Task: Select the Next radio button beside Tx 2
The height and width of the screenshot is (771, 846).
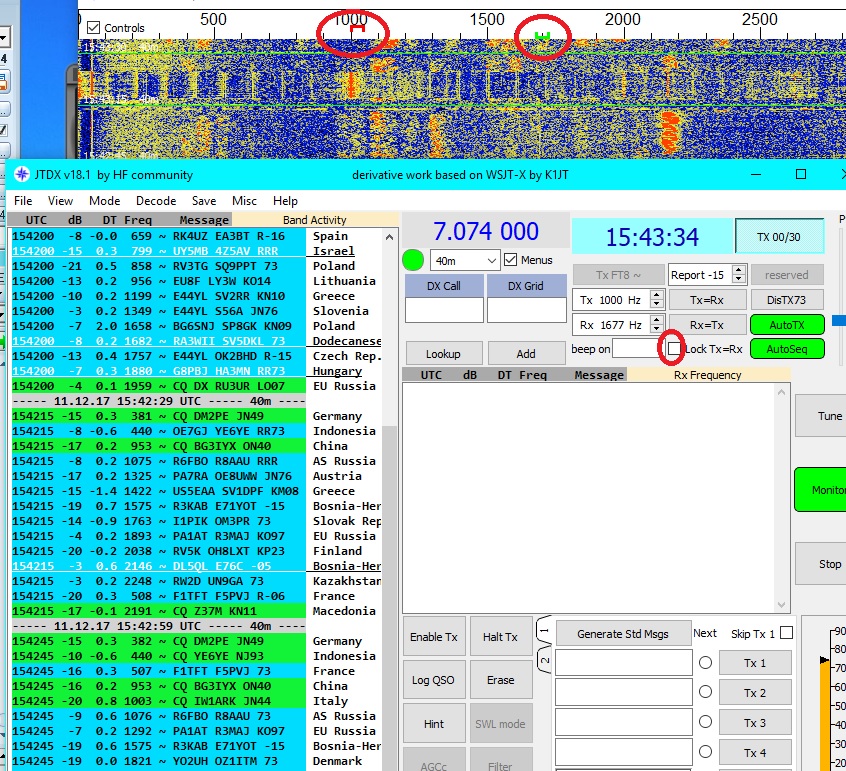Action: 705,692
